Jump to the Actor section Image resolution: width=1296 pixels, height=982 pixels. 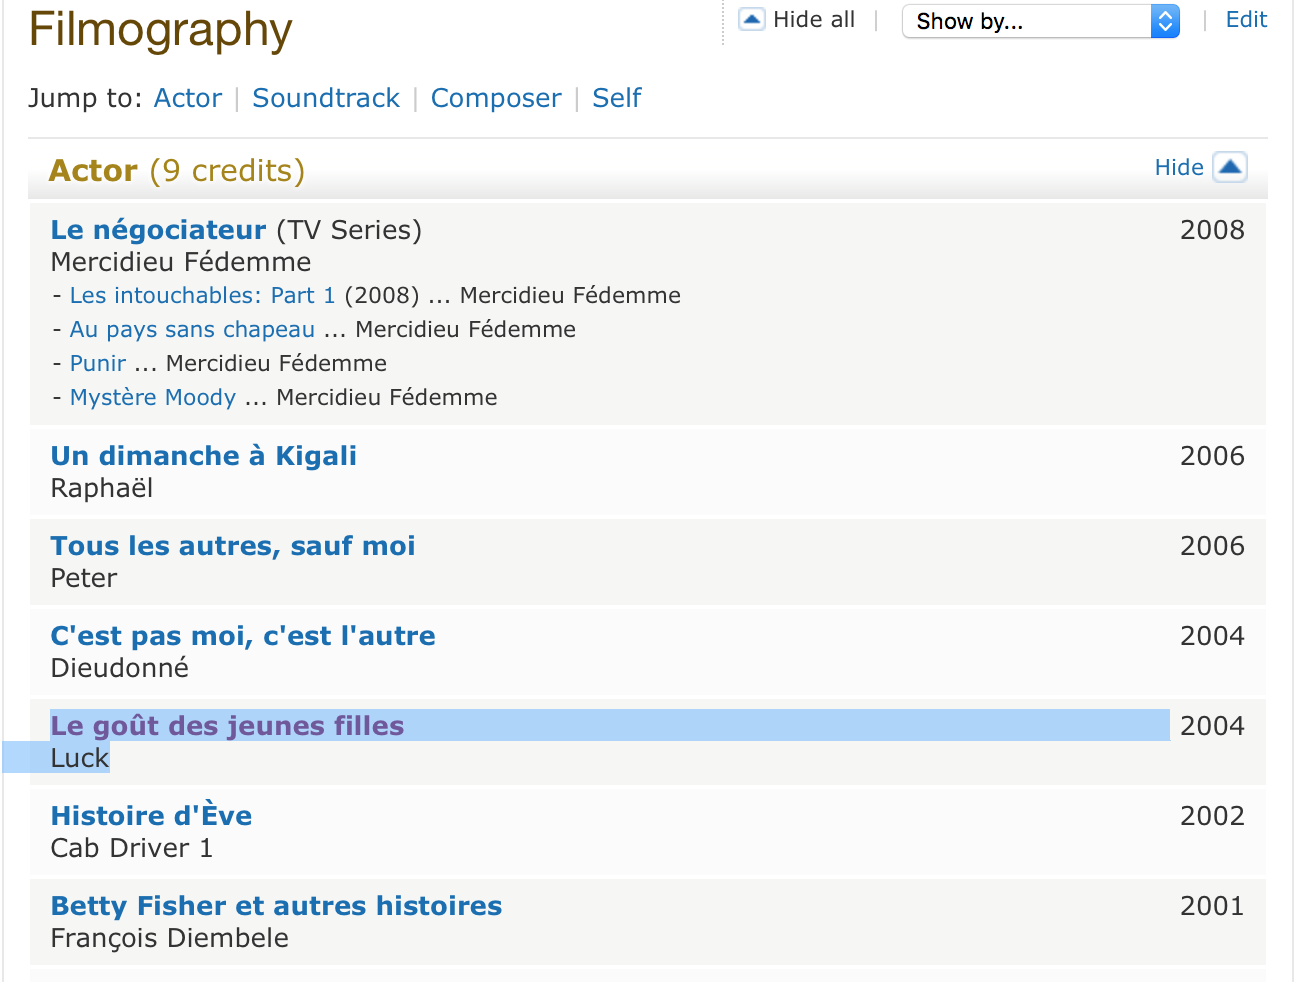(188, 98)
